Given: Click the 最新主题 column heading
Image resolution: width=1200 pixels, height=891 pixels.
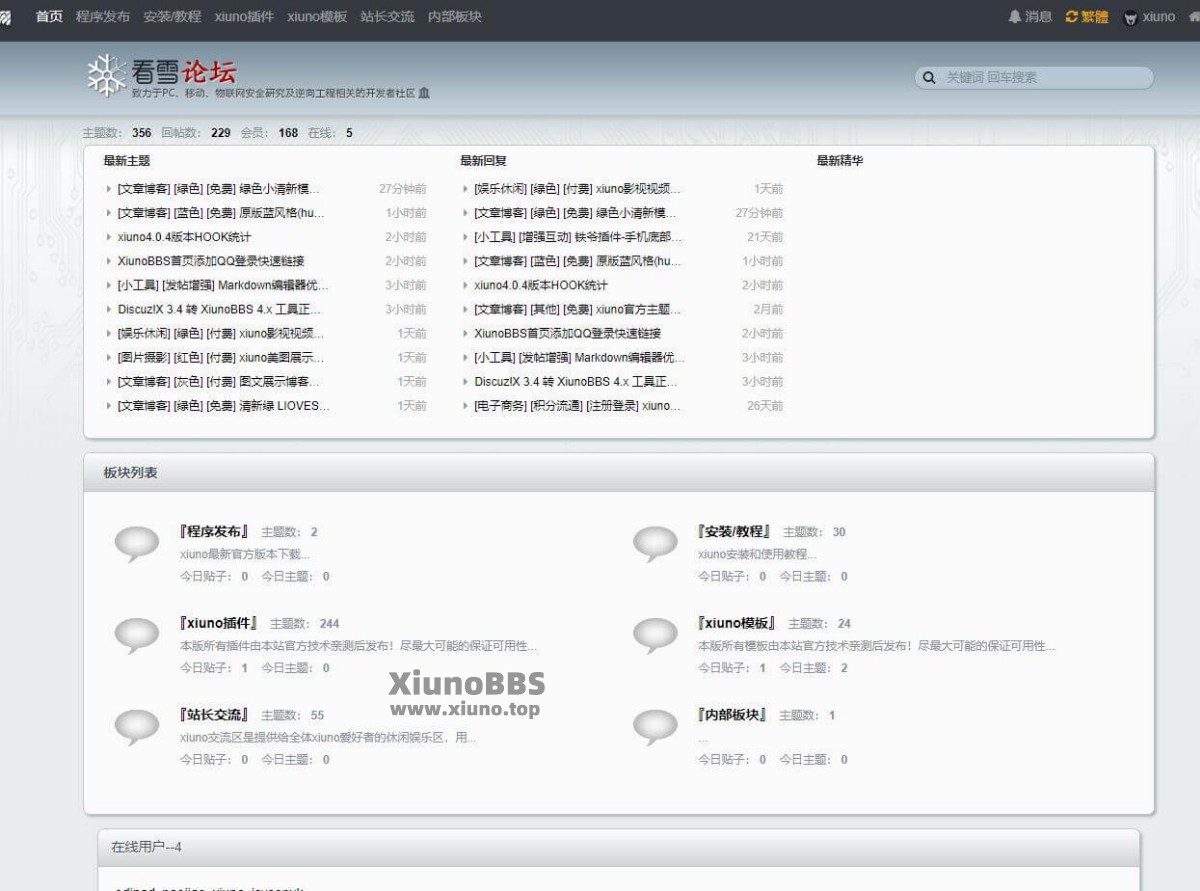Looking at the screenshot, I should click(x=127, y=160).
